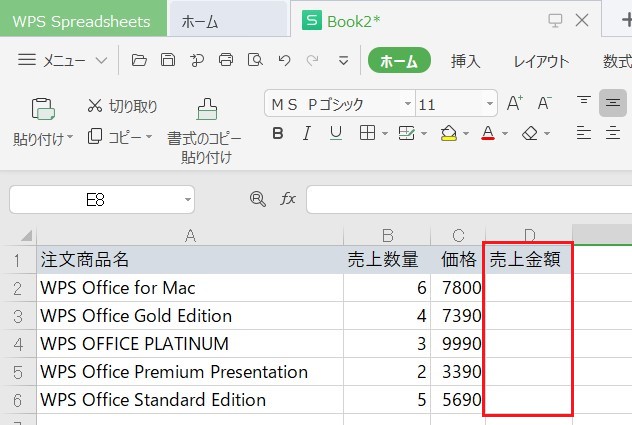The image size is (632, 425).
Task: Click the WPS Spreadsheets title tab
Action: pyautogui.click(x=82, y=20)
